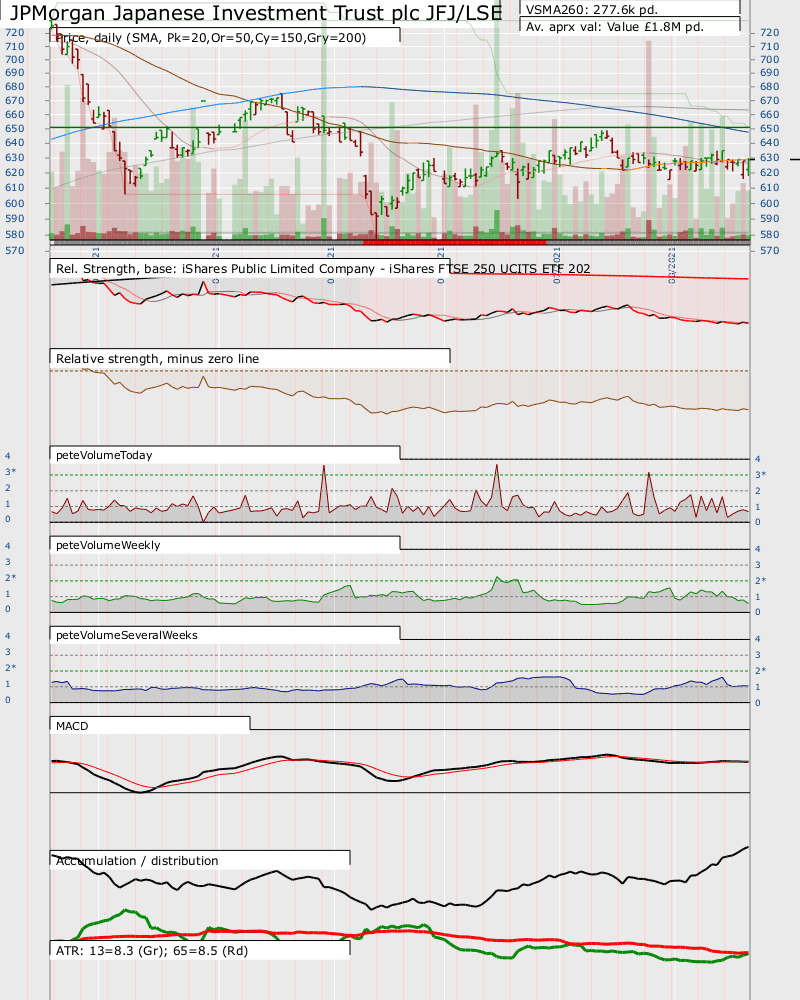Click the 570 price label on right axis

(x=769, y=251)
